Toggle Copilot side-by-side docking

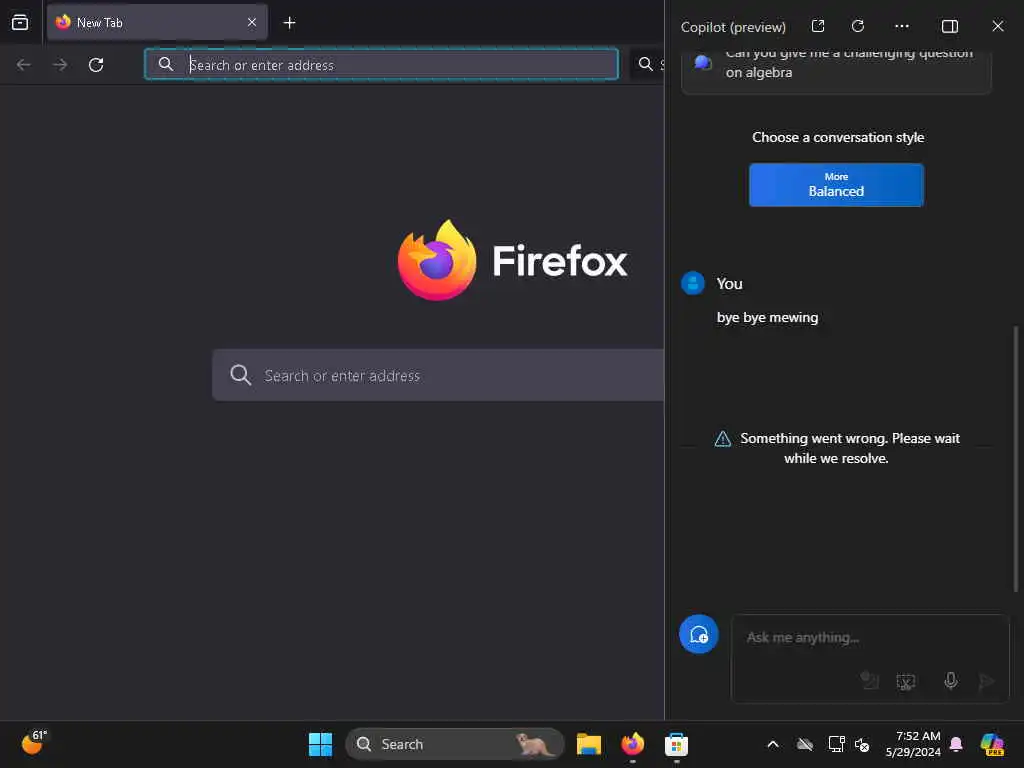click(x=950, y=26)
